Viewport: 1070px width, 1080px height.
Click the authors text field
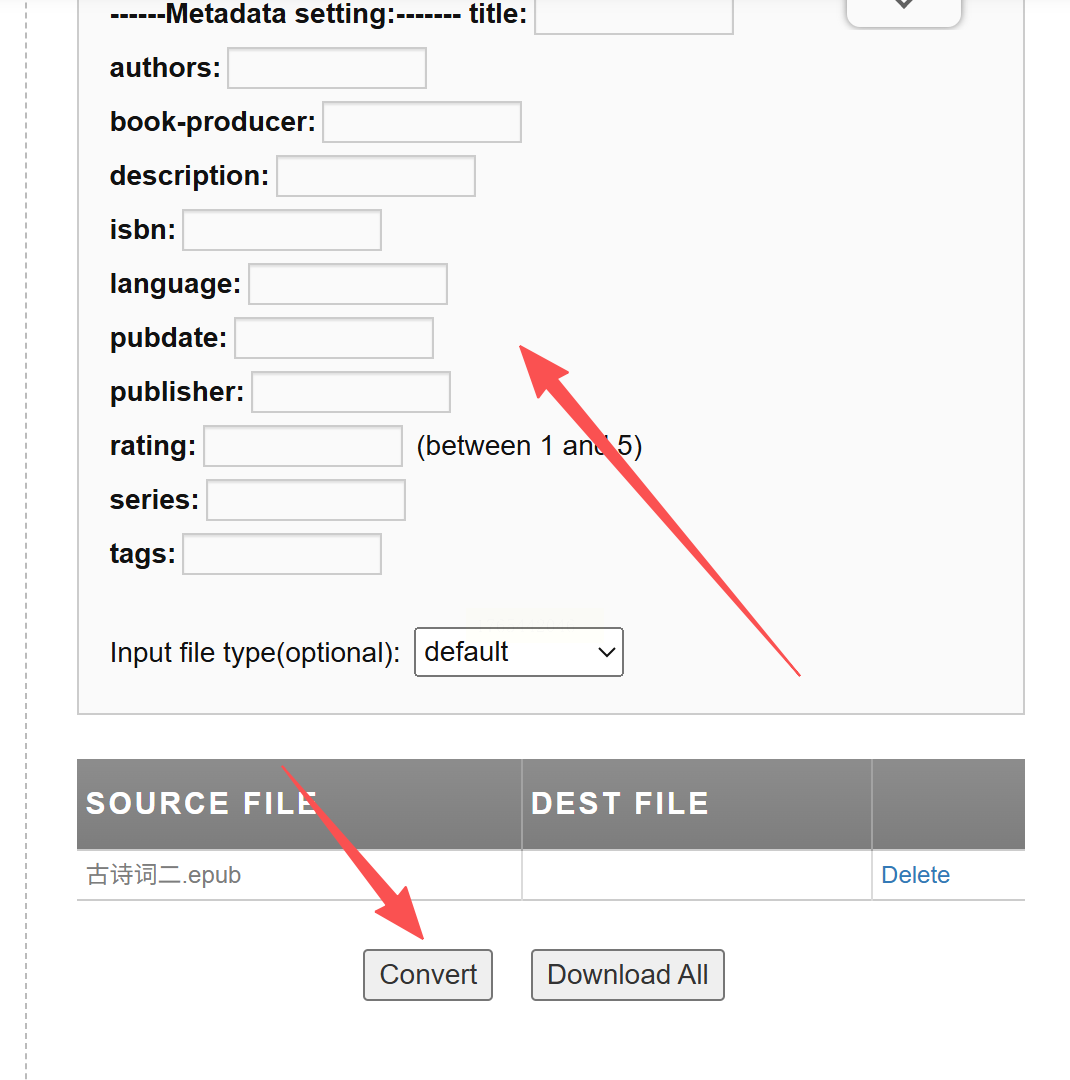point(327,68)
